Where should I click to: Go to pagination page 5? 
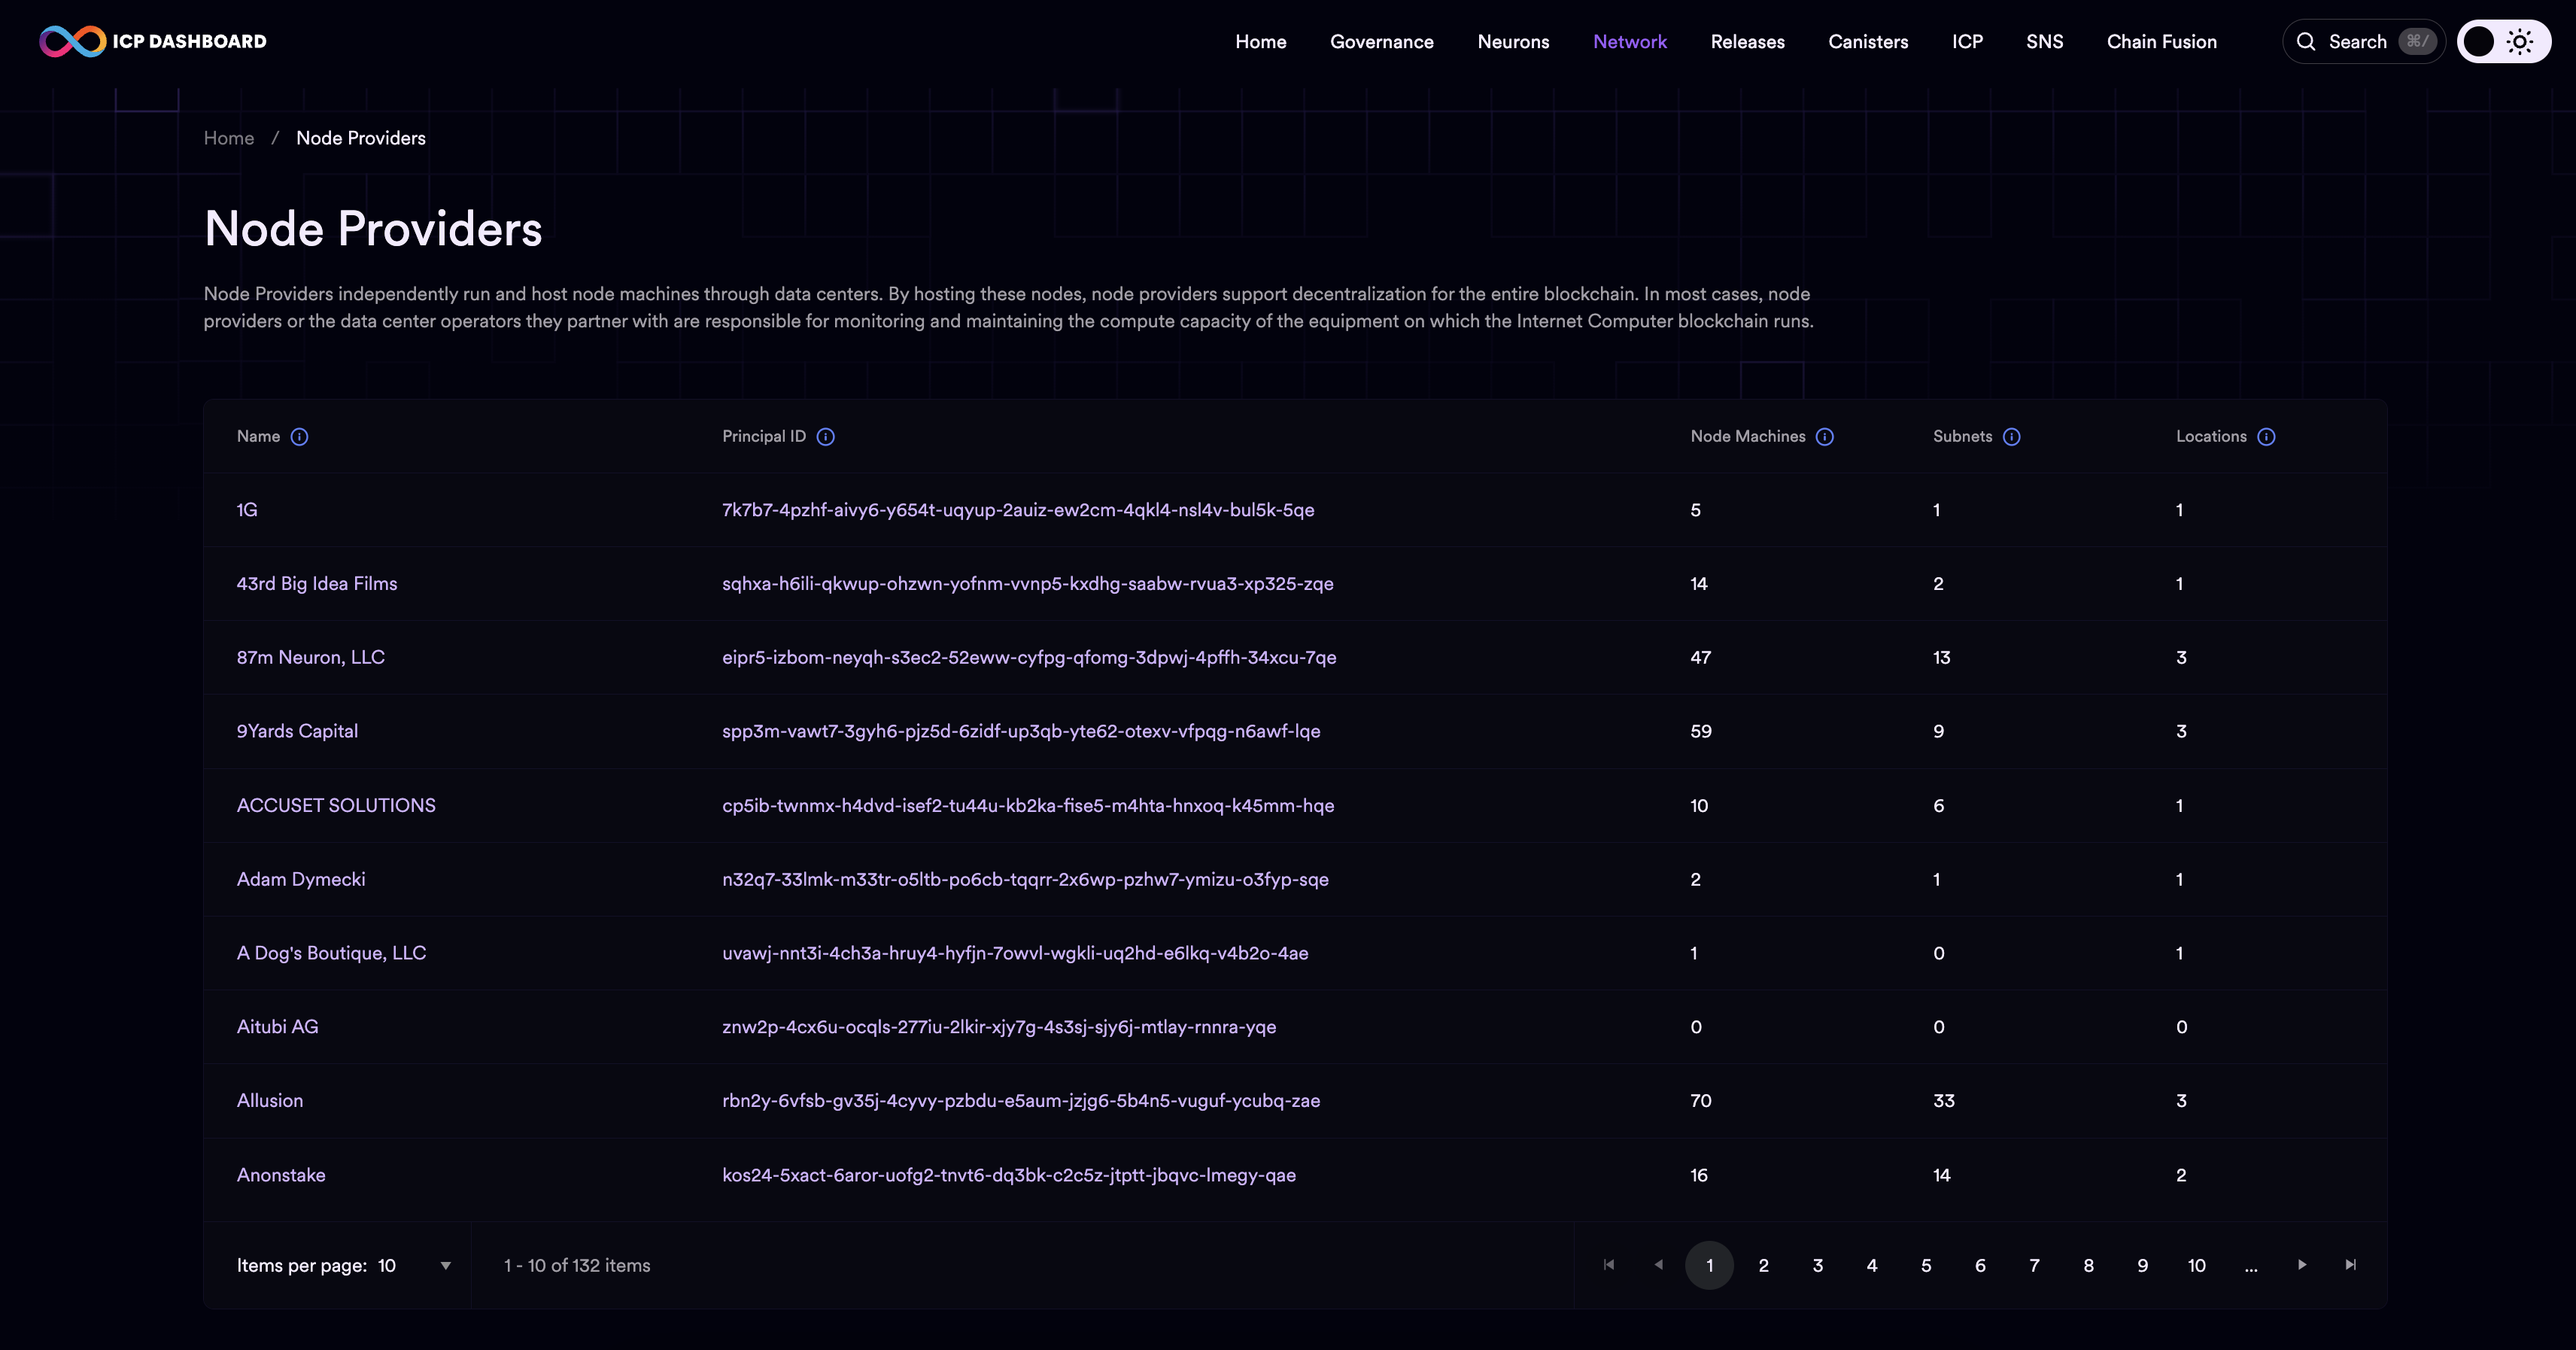coord(1926,1265)
